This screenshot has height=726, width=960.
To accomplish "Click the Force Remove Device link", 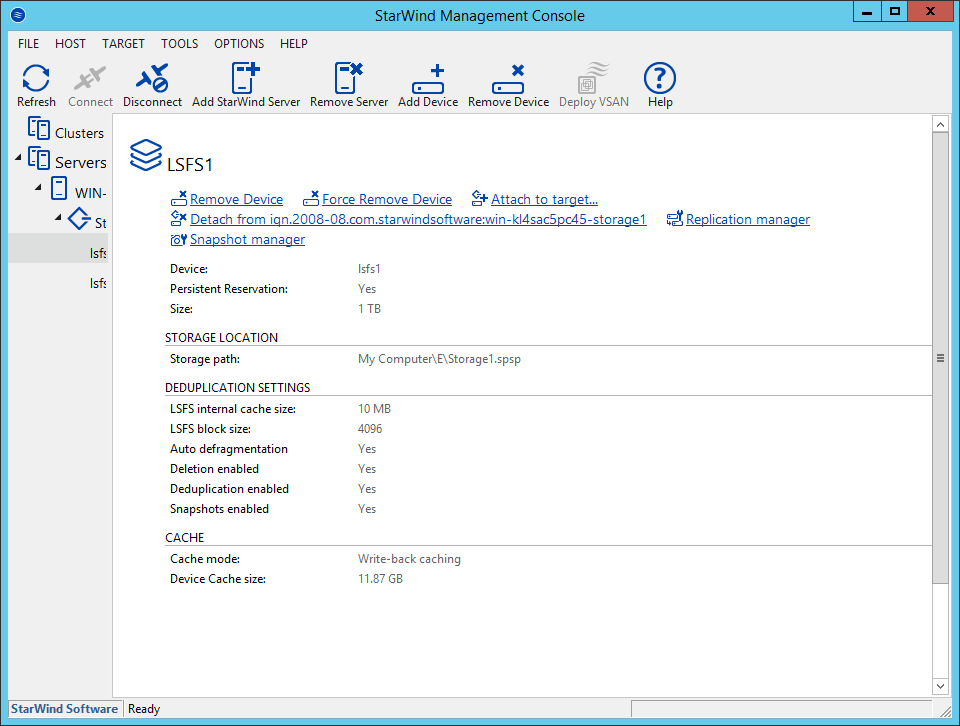I will pyautogui.click(x=387, y=199).
